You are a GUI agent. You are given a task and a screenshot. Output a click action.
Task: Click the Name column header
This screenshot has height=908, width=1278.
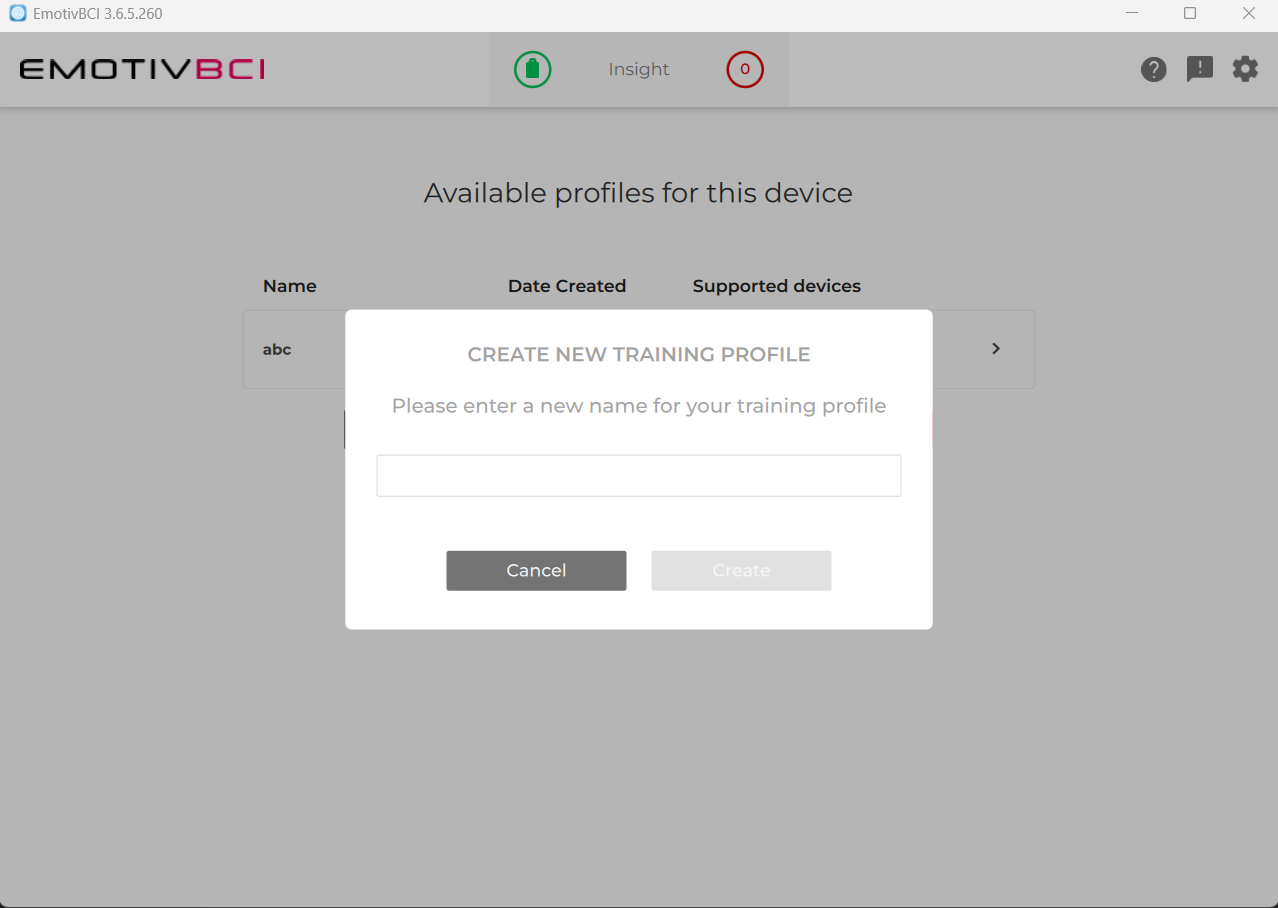coord(289,286)
